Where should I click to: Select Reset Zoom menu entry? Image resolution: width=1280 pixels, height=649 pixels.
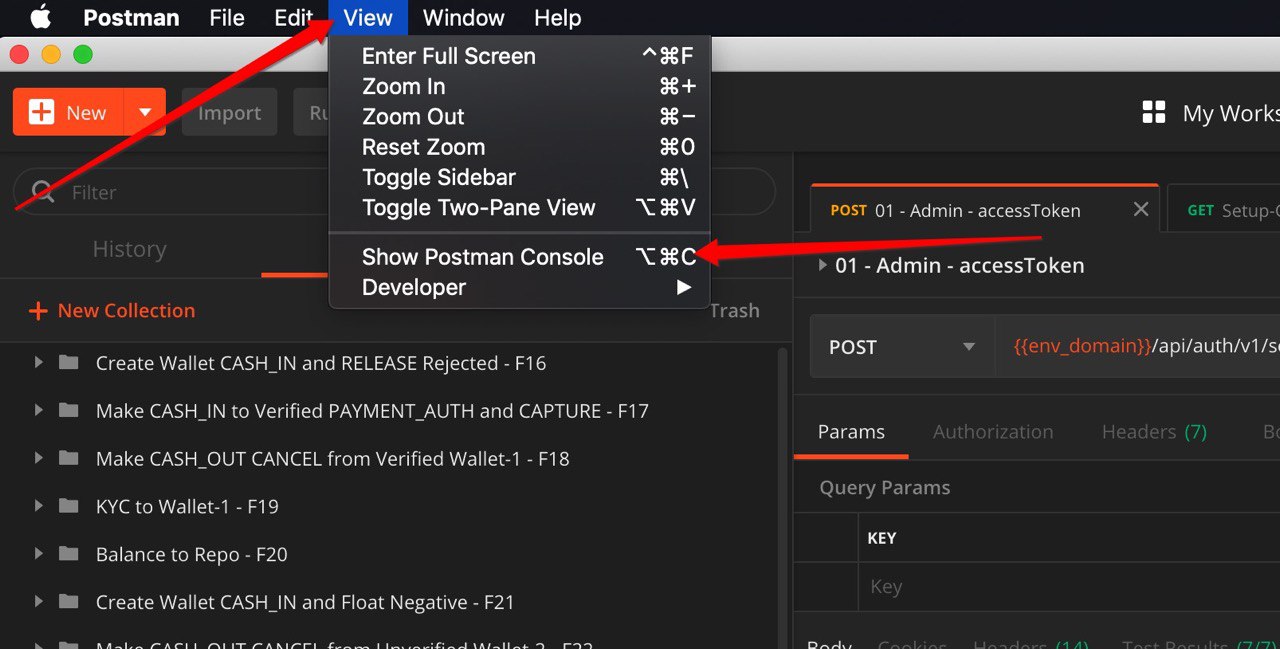[519, 147]
